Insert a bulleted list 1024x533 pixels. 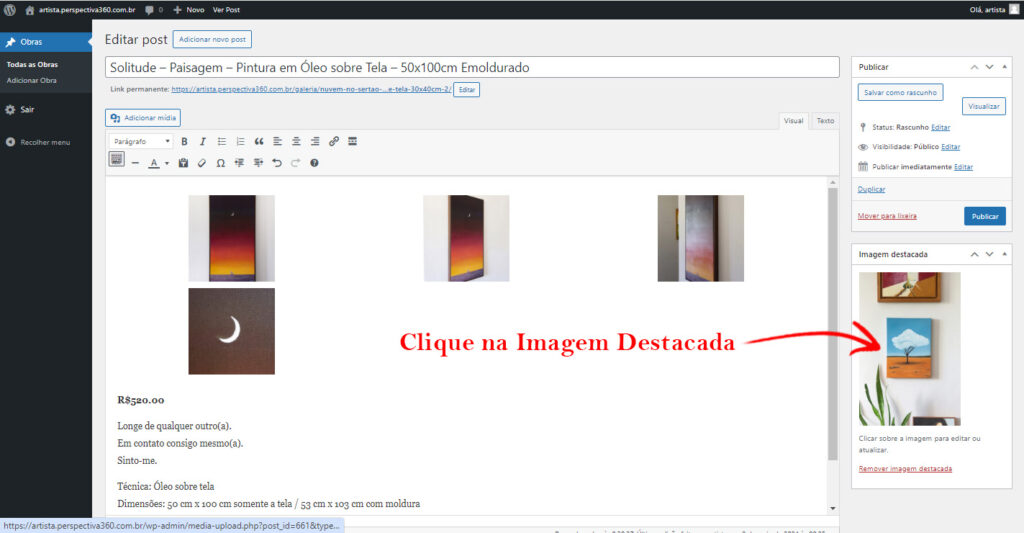point(221,141)
